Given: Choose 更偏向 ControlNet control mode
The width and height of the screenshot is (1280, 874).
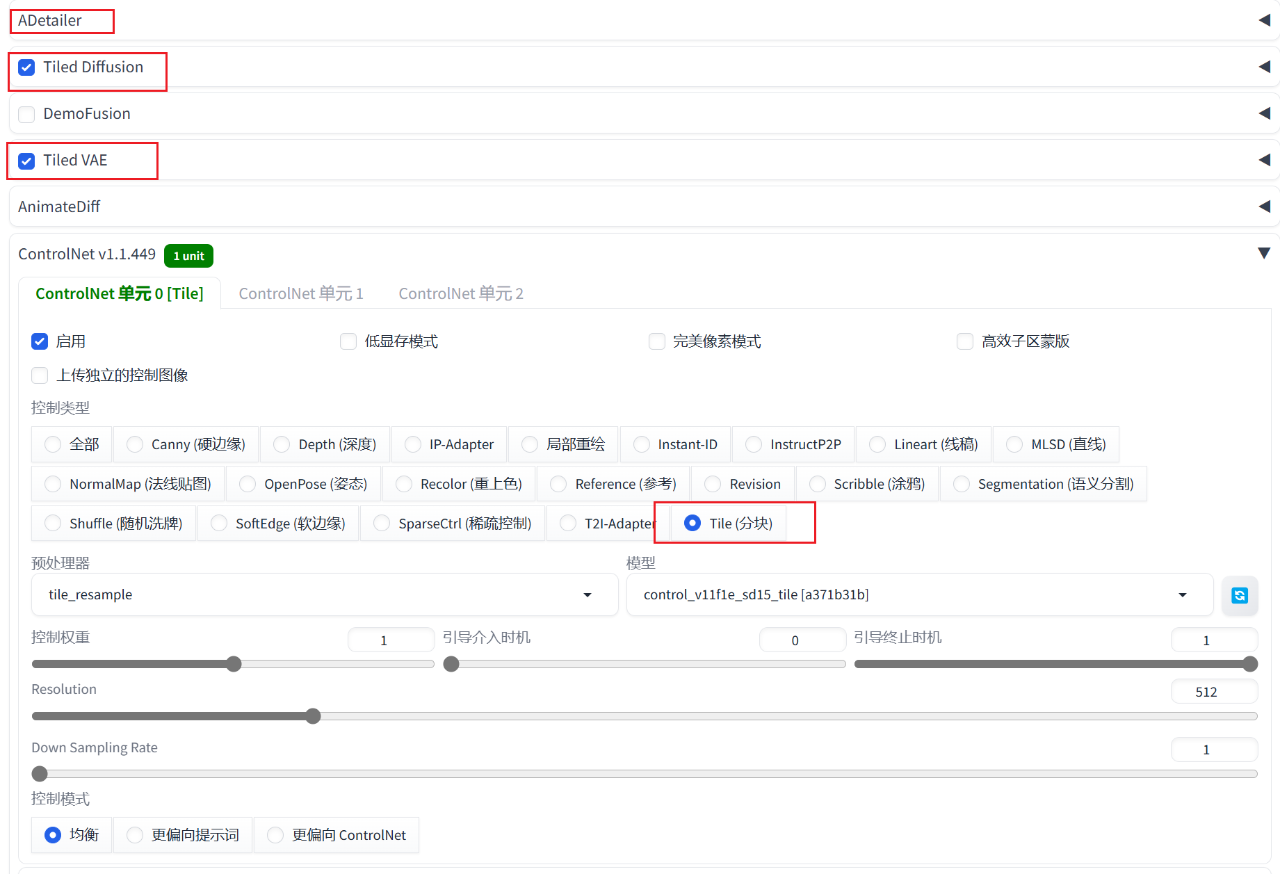Looking at the screenshot, I should tap(336, 835).
